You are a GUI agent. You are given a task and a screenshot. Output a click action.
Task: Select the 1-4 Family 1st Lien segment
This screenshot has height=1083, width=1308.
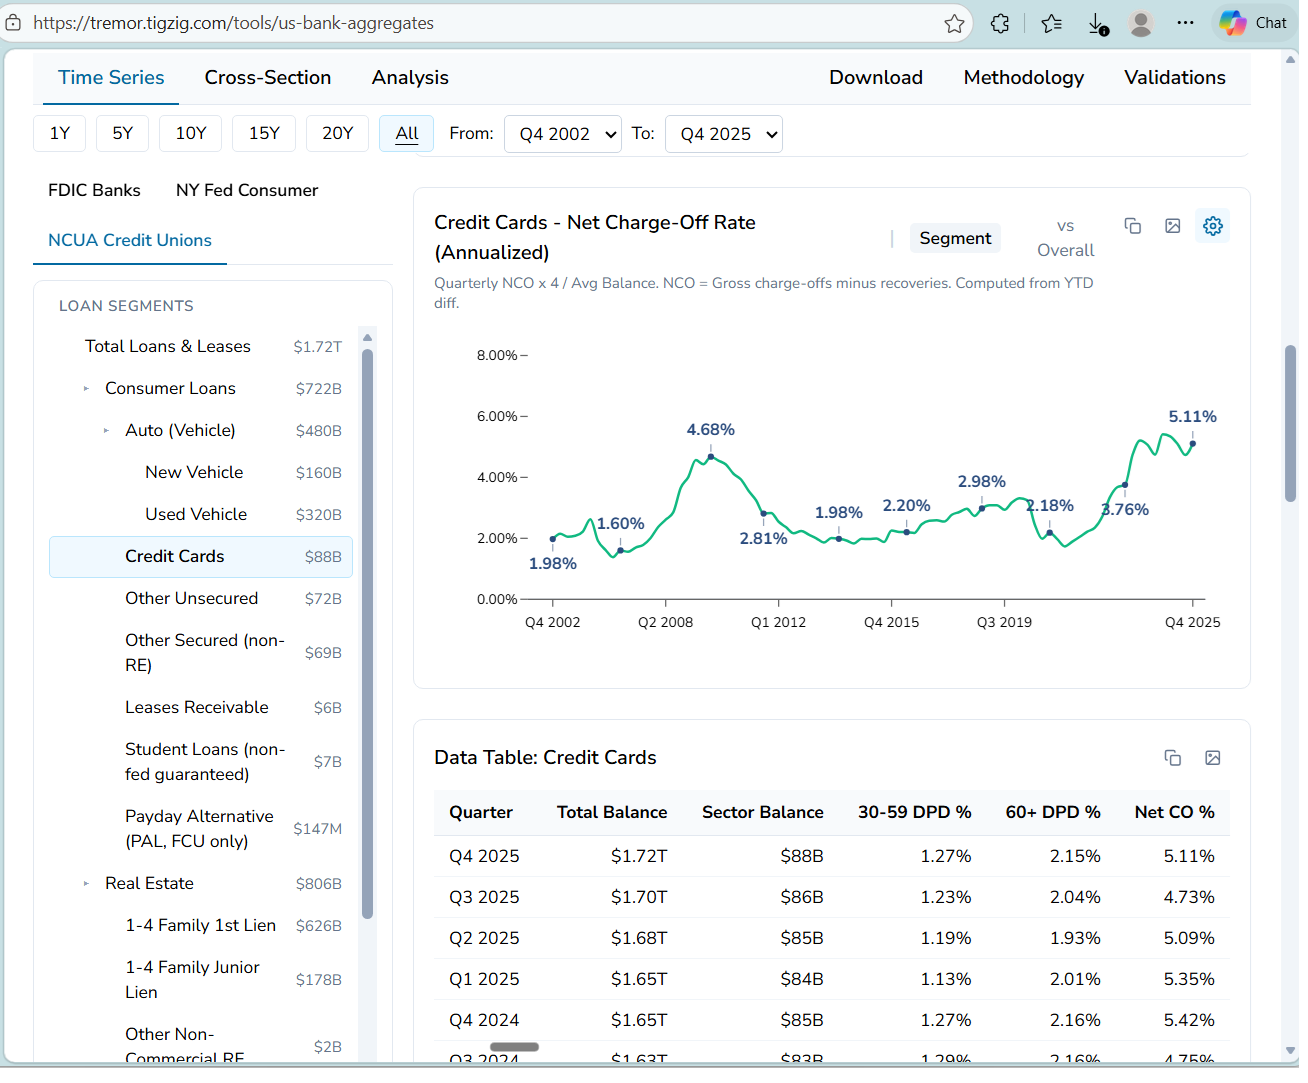click(201, 925)
